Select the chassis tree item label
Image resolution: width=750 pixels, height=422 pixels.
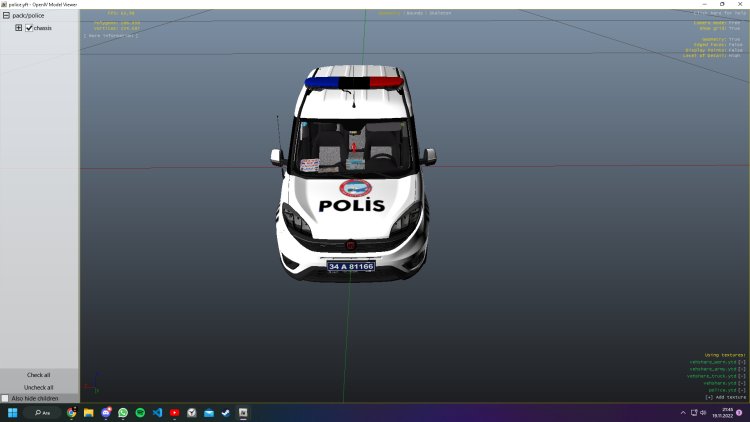pyautogui.click(x=43, y=28)
